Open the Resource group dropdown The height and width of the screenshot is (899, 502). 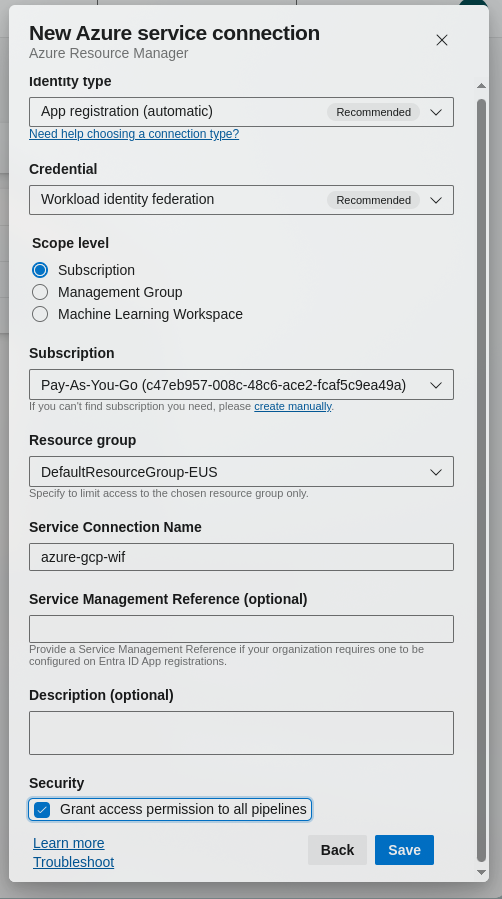pyautogui.click(x=241, y=472)
